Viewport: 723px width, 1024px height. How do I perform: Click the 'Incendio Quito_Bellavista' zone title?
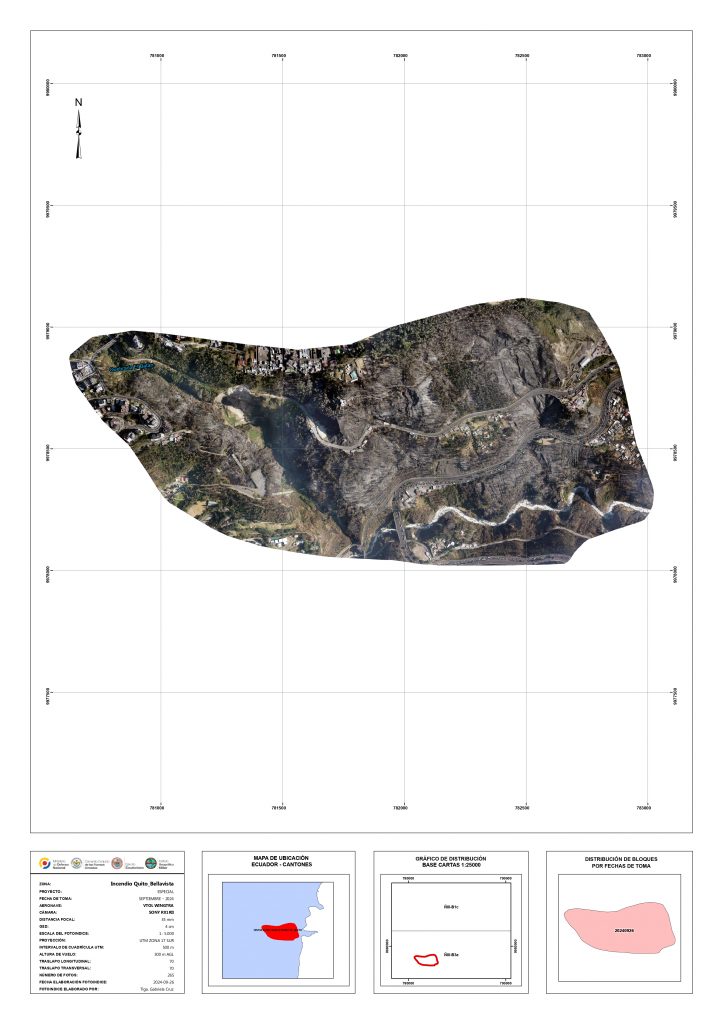142,884
